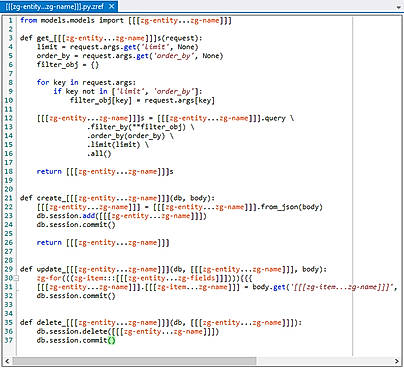Collapse the zg-for block fold marker at line 30

16,278
